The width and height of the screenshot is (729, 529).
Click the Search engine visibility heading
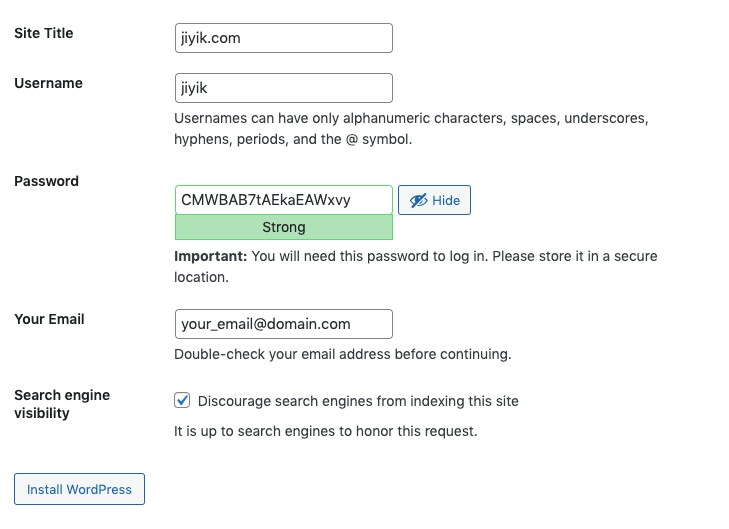(62, 404)
